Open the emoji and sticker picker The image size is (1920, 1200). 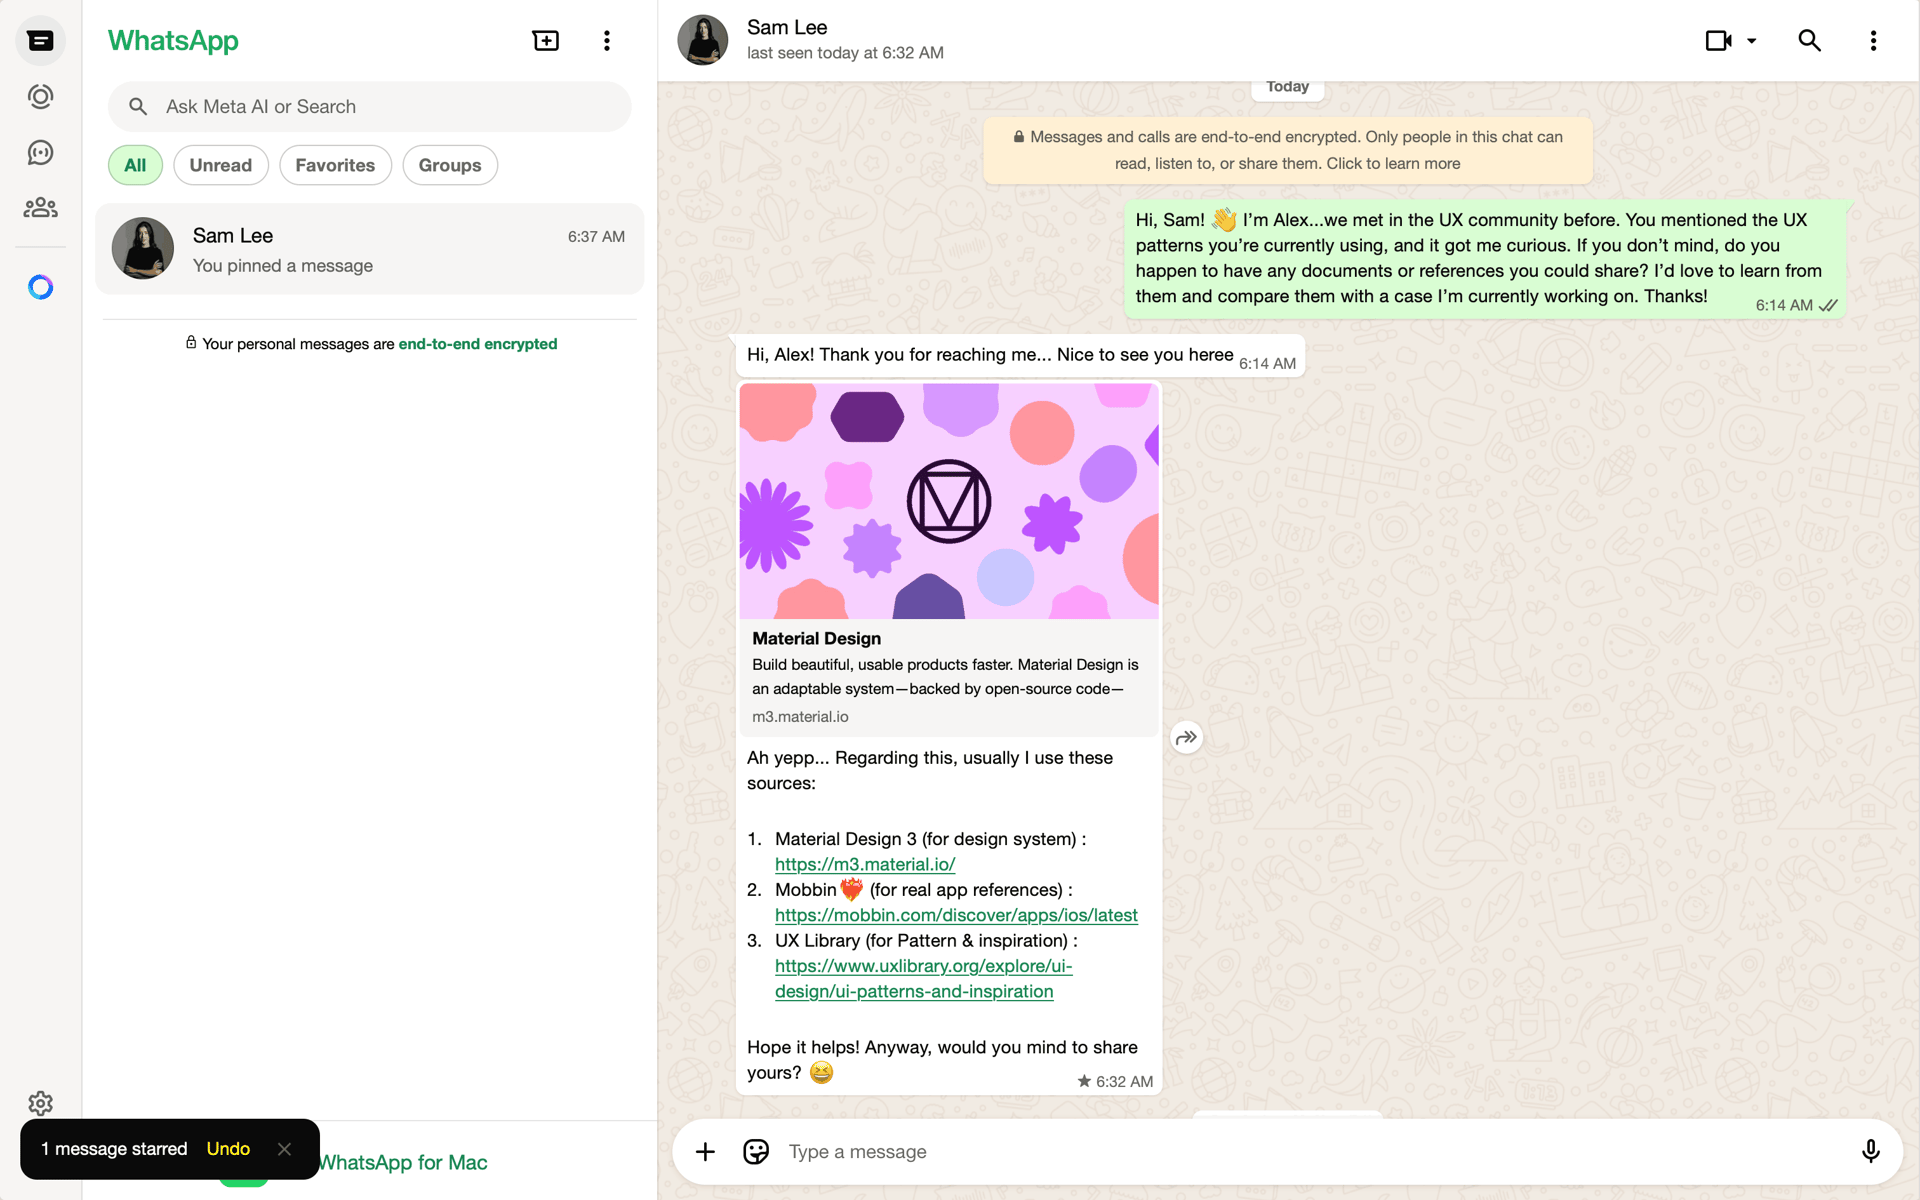[x=756, y=1152]
